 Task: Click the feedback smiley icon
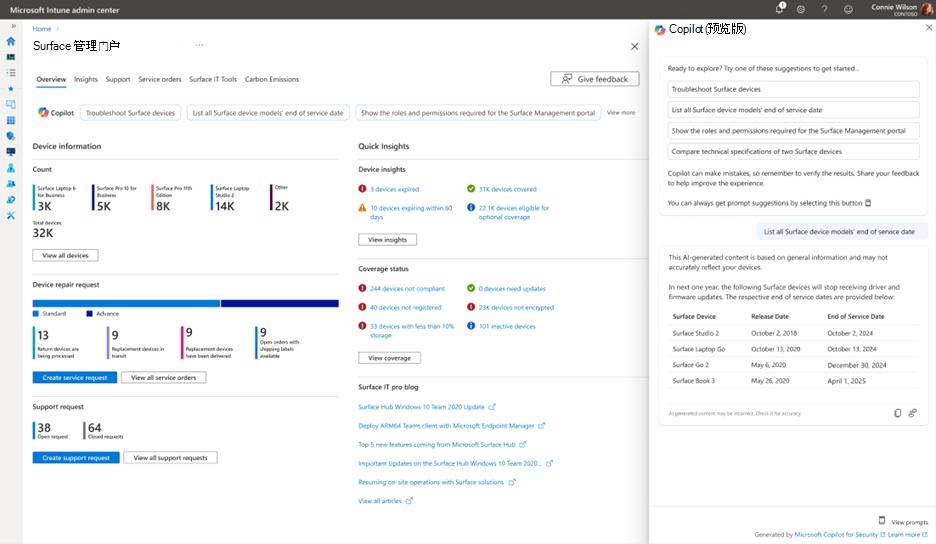(848, 10)
